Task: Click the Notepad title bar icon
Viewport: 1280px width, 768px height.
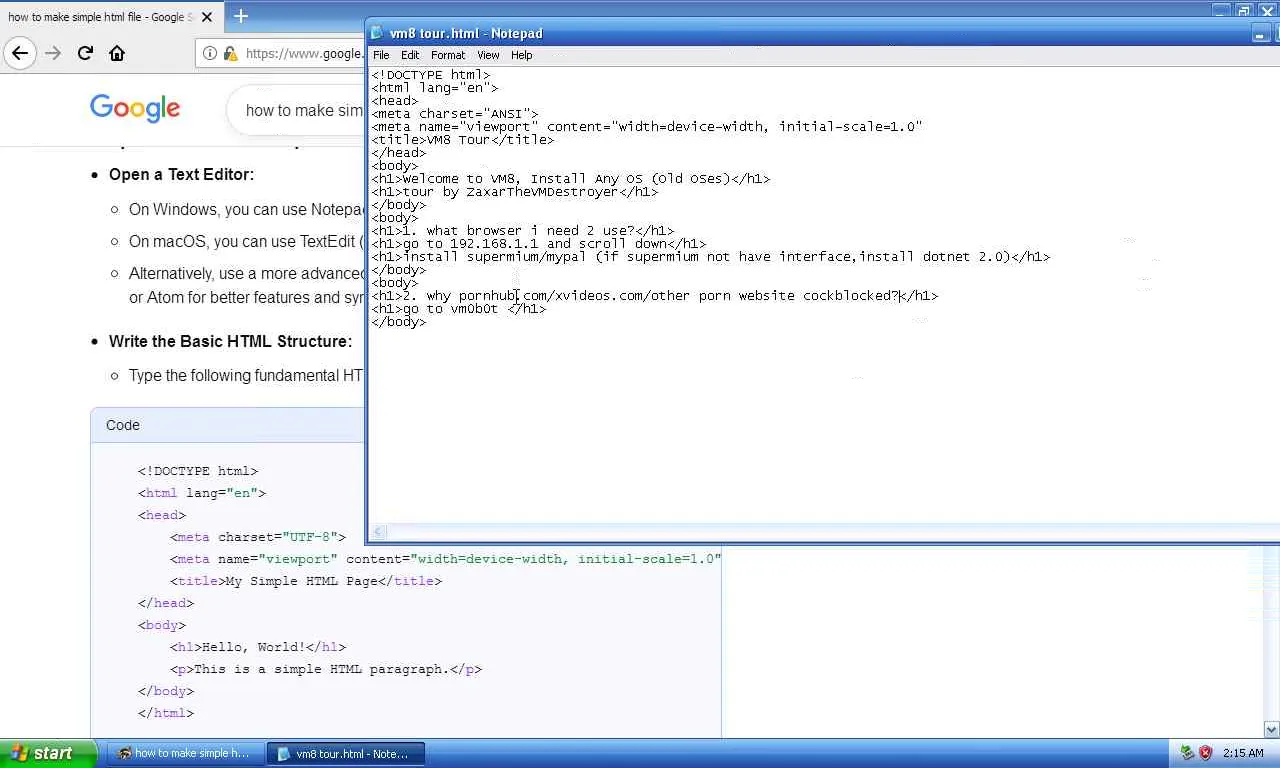Action: point(377,33)
